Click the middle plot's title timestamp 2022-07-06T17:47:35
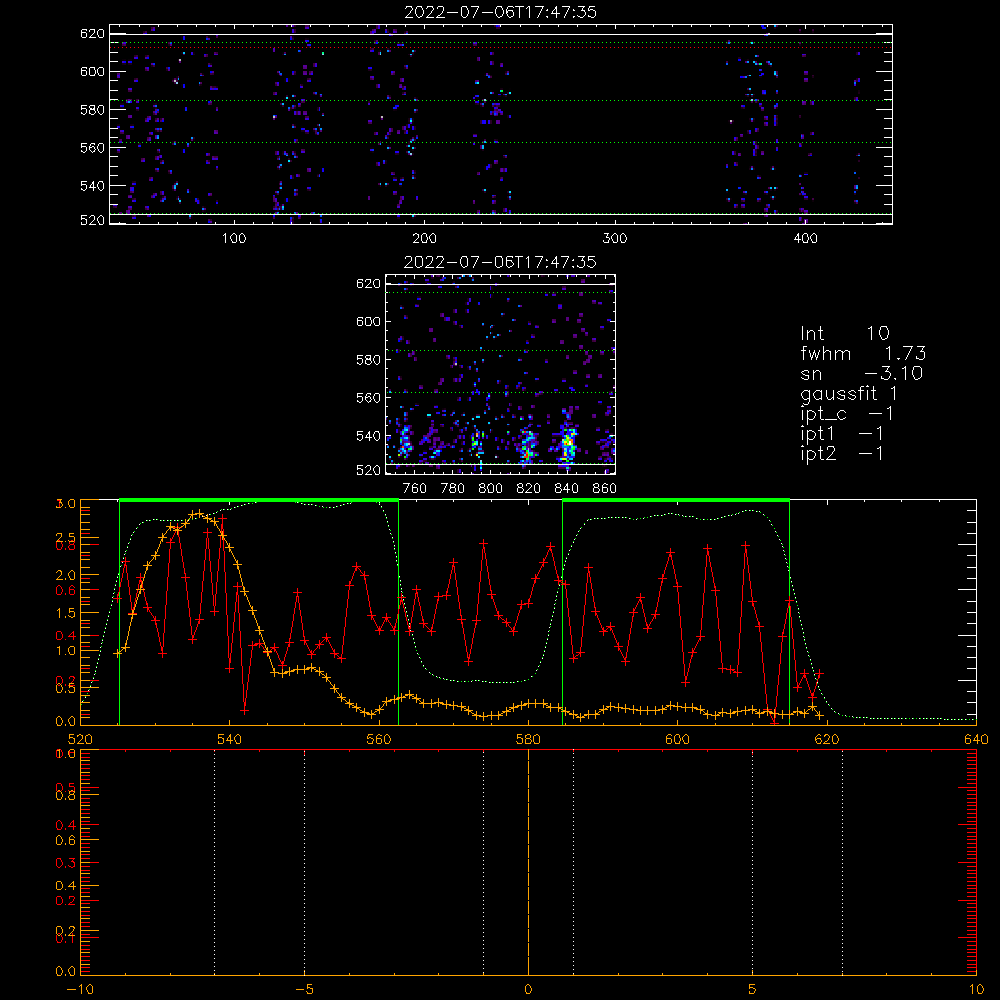1000x1000 pixels. (500, 262)
